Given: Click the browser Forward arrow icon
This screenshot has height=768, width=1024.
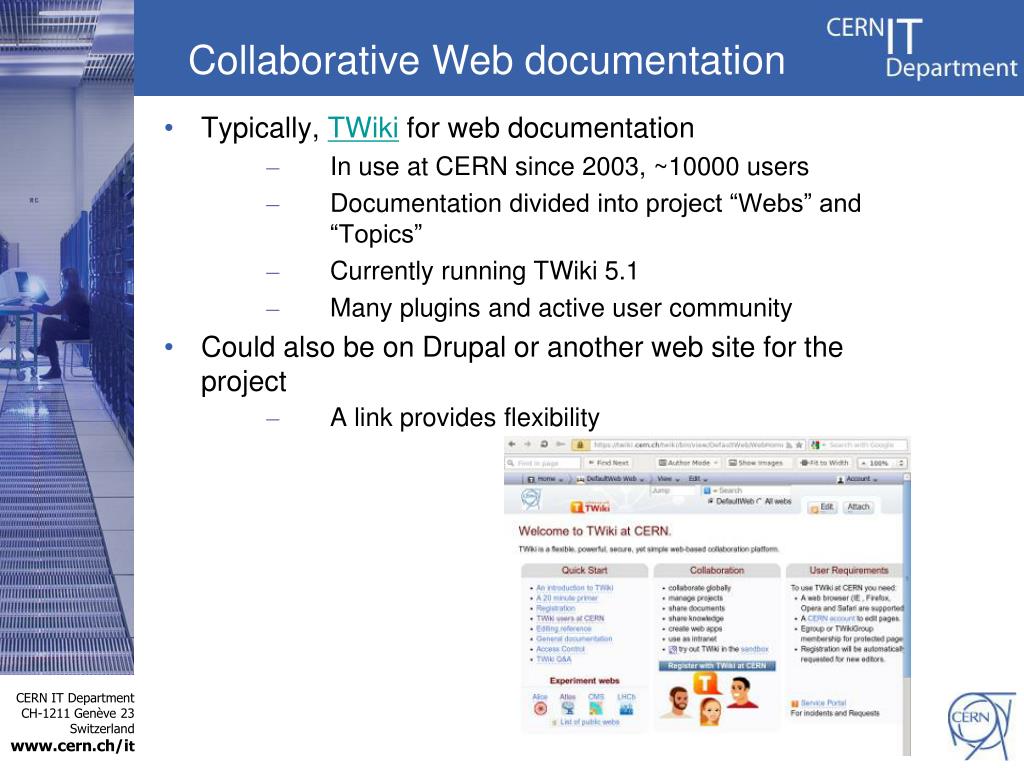Looking at the screenshot, I should [528, 444].
